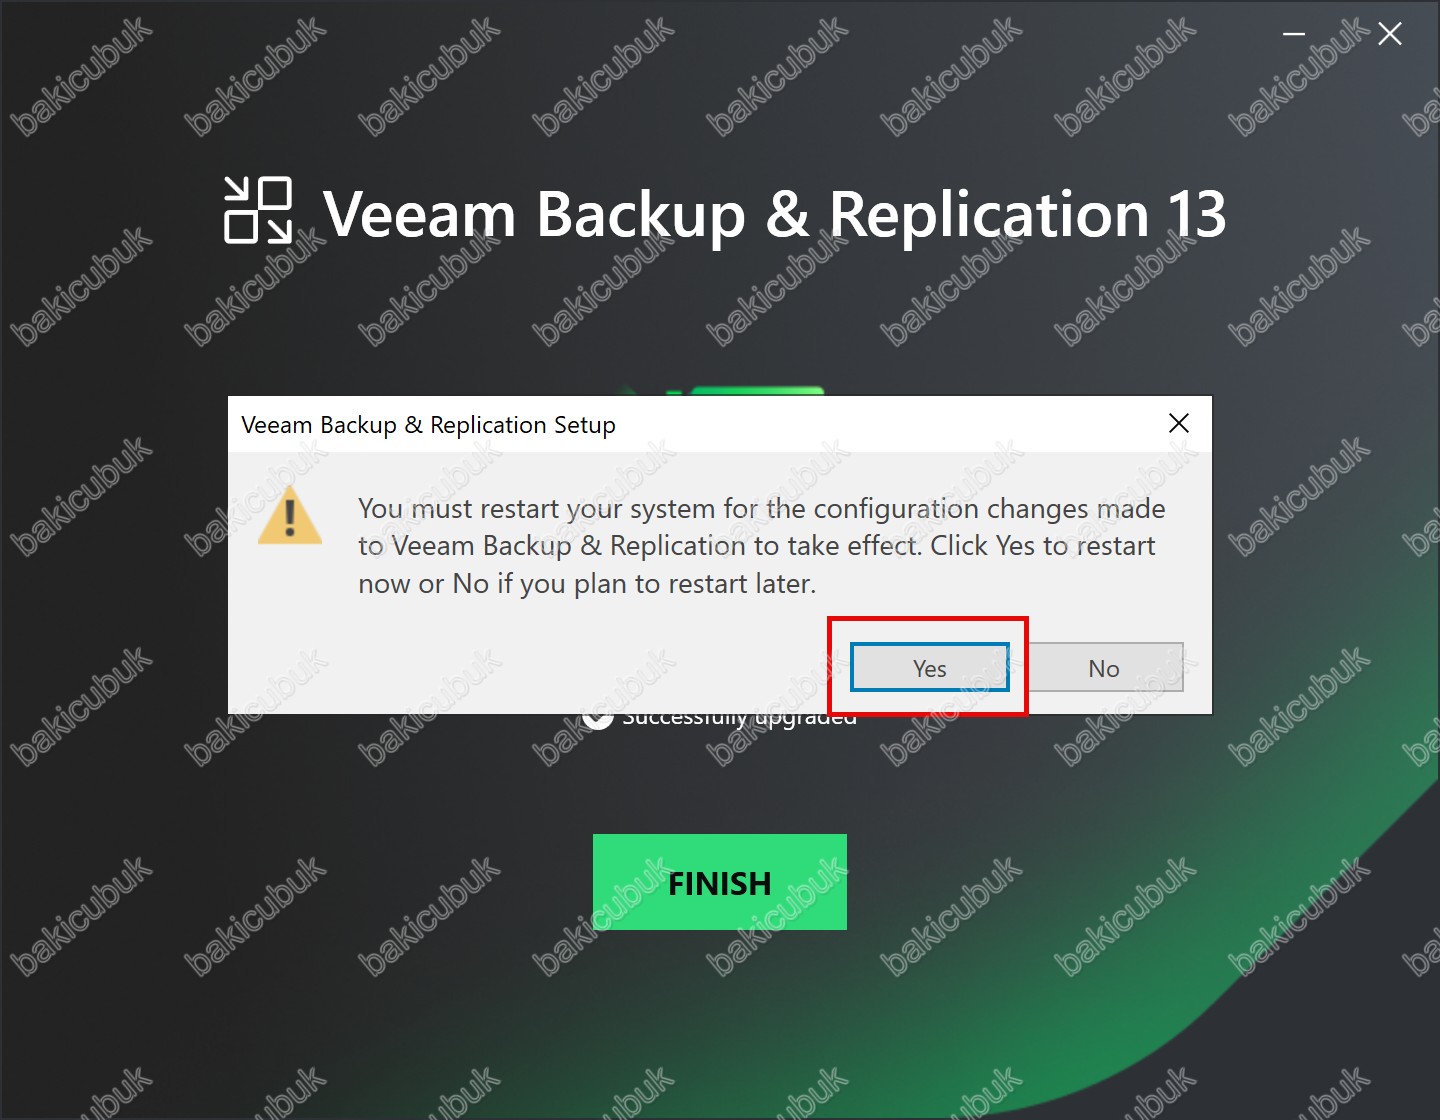Select the Successfully upgraded status text
1440x1120 pixels.
740,720
